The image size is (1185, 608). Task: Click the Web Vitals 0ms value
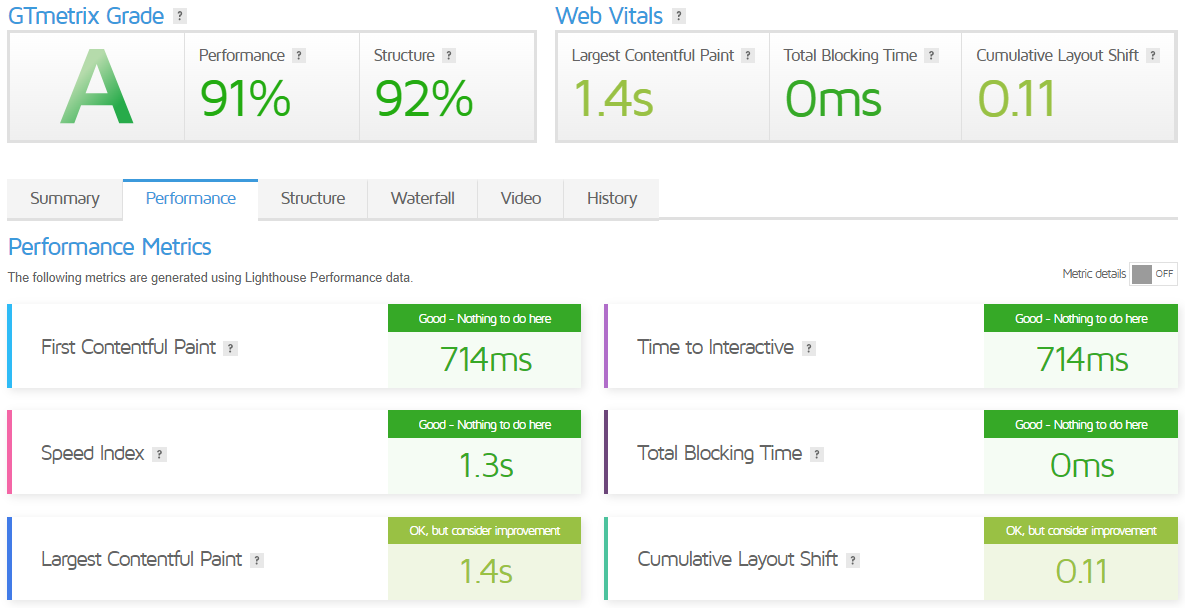point(833,99)
